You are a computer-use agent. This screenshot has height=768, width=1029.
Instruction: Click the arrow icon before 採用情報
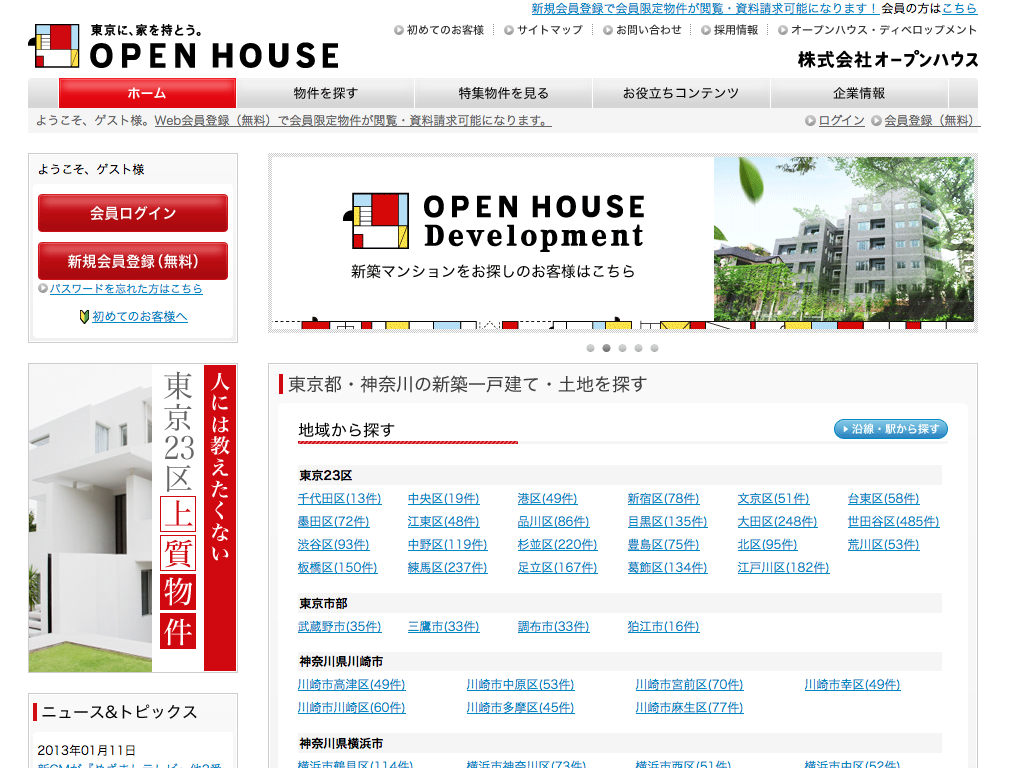coord(706,30)
